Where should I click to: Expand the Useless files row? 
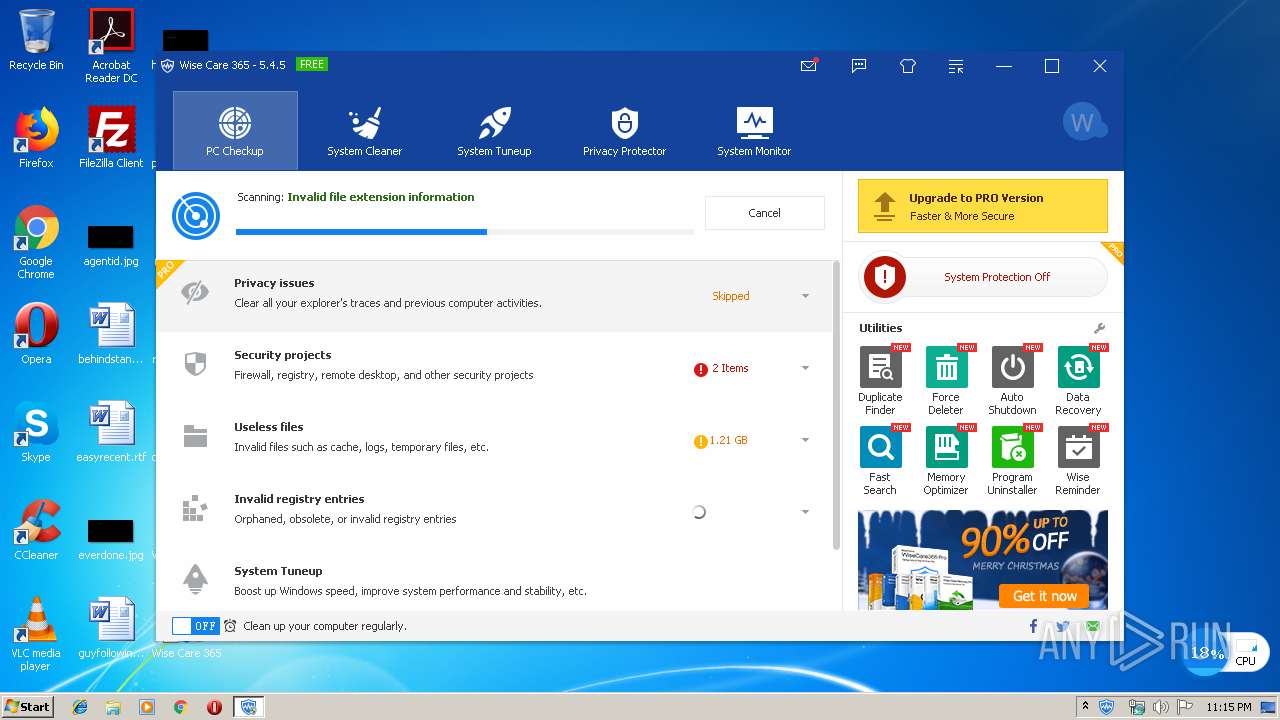click(x=805, y=440)
